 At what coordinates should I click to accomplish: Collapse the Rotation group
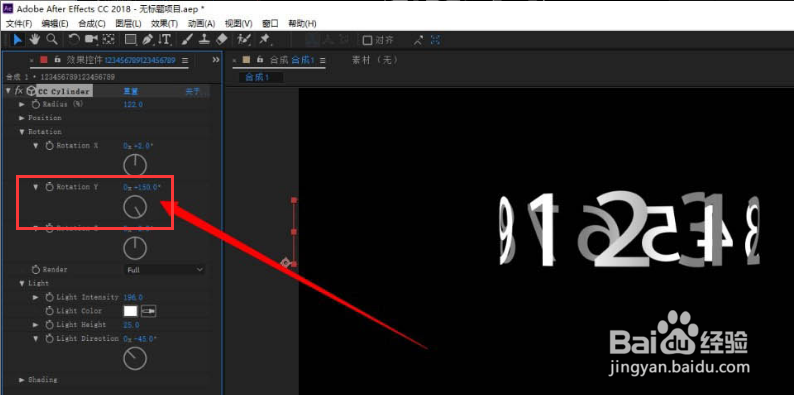pos(22,132)
